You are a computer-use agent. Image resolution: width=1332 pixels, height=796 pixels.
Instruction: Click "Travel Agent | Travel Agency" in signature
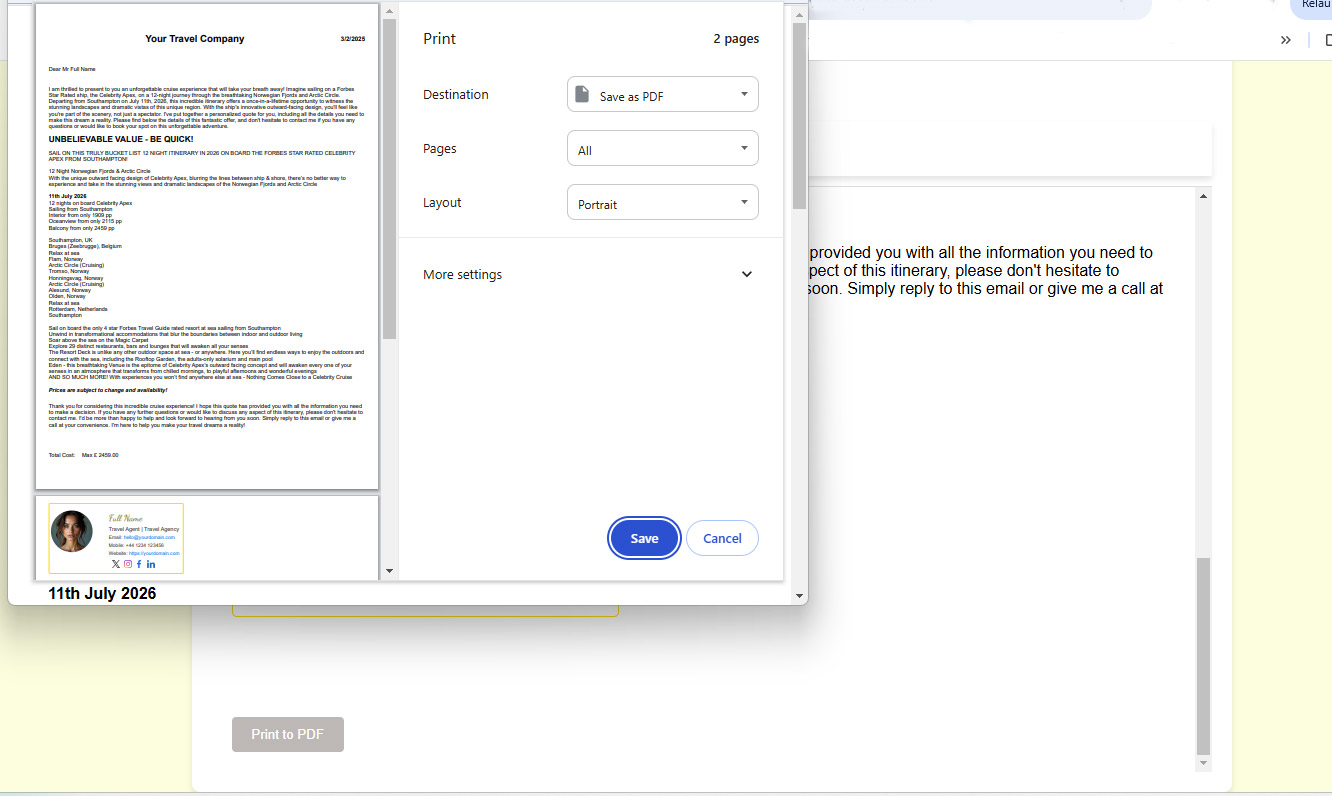(144, 529)
